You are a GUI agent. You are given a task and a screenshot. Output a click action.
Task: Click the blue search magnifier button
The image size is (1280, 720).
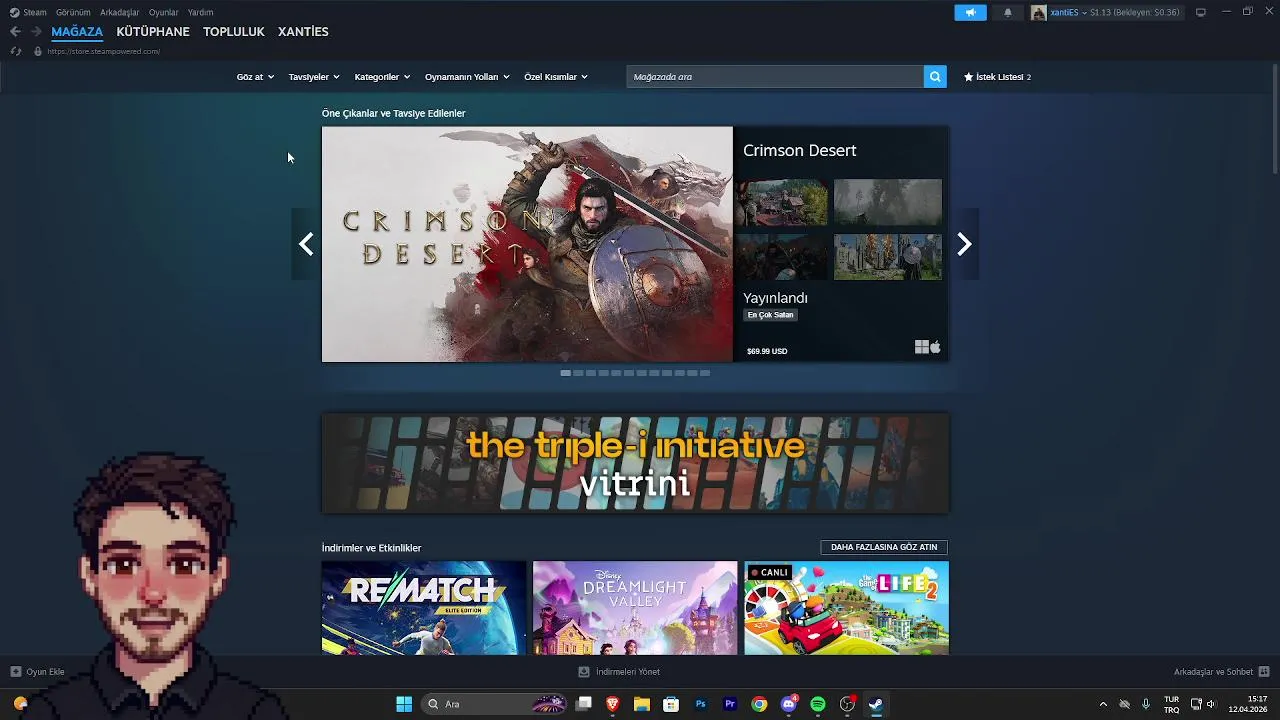coord(935,77)
